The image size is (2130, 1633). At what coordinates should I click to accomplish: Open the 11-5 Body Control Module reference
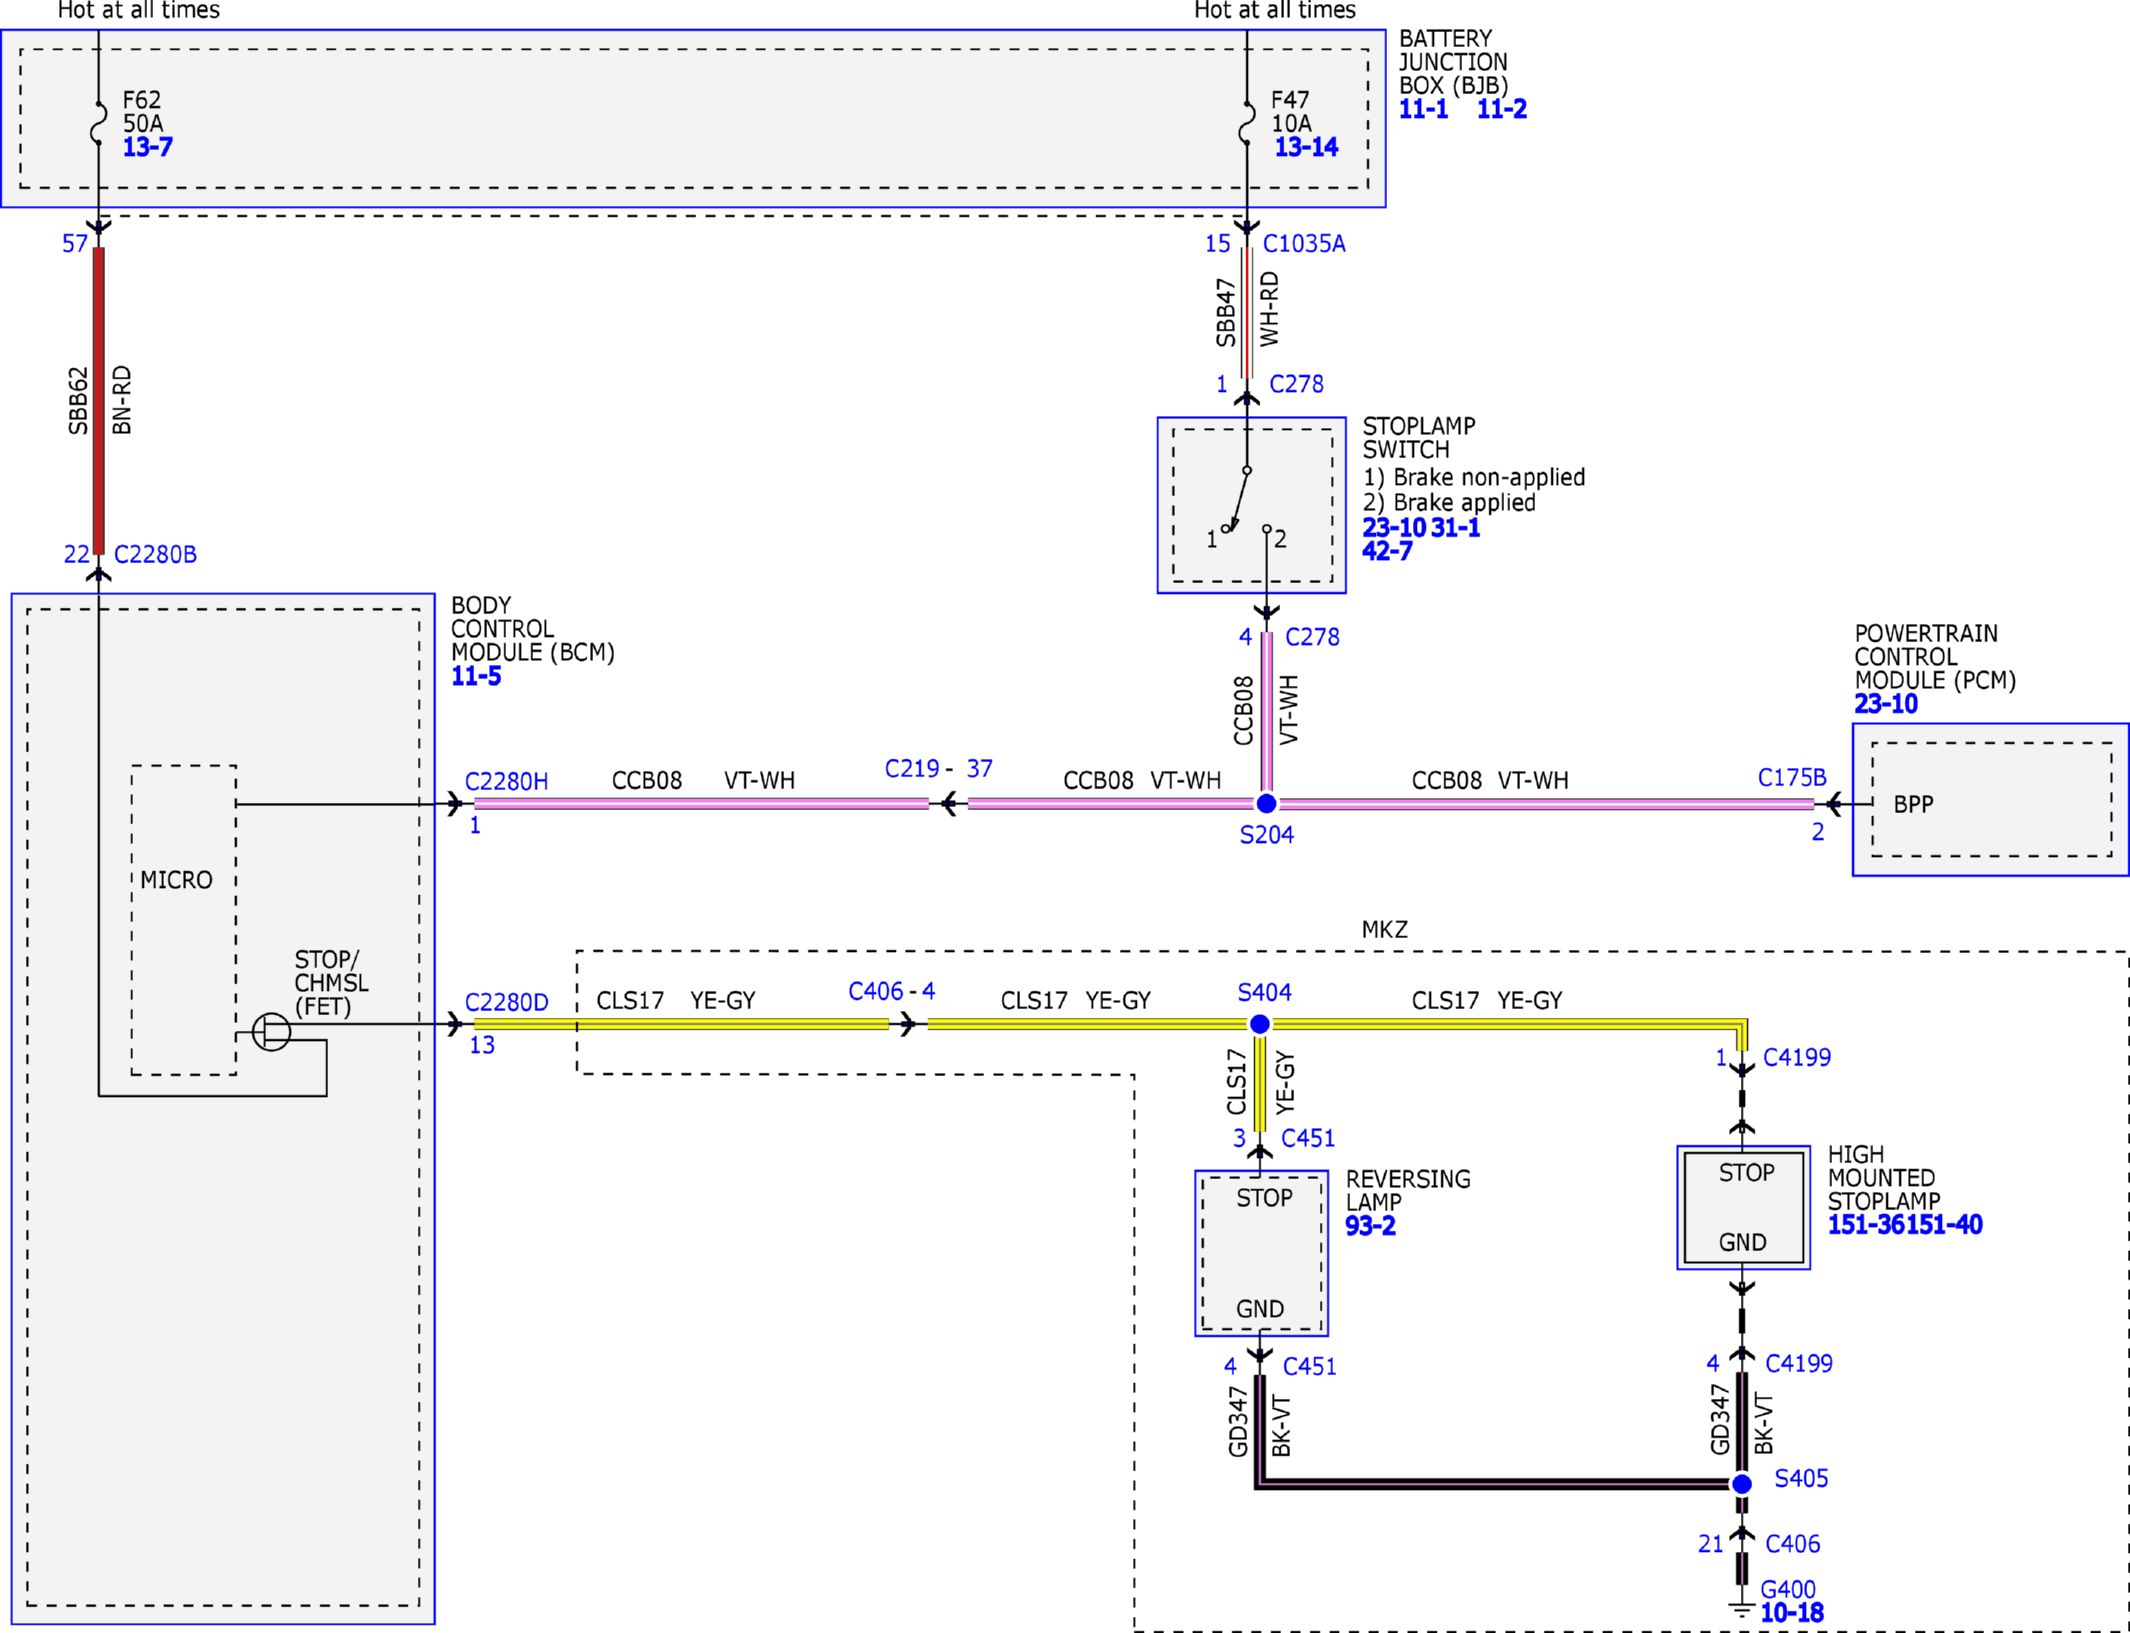click(x=476, y=676)
